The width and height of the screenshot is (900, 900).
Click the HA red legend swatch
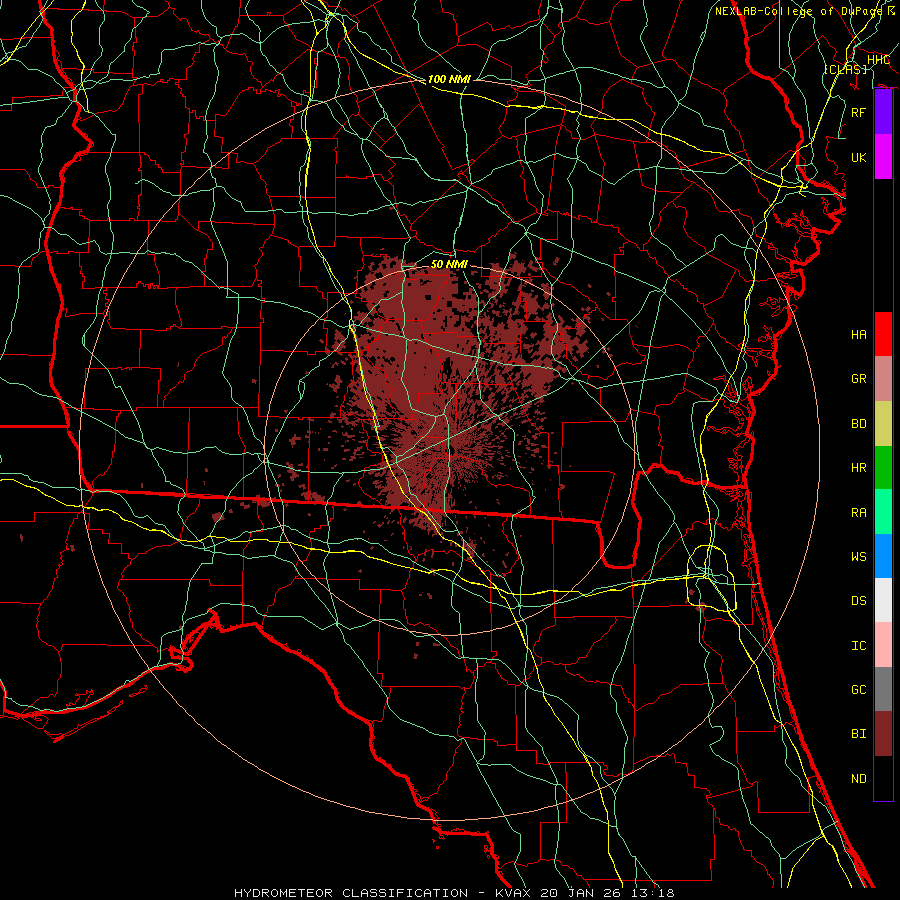click(x=883, y=334)
